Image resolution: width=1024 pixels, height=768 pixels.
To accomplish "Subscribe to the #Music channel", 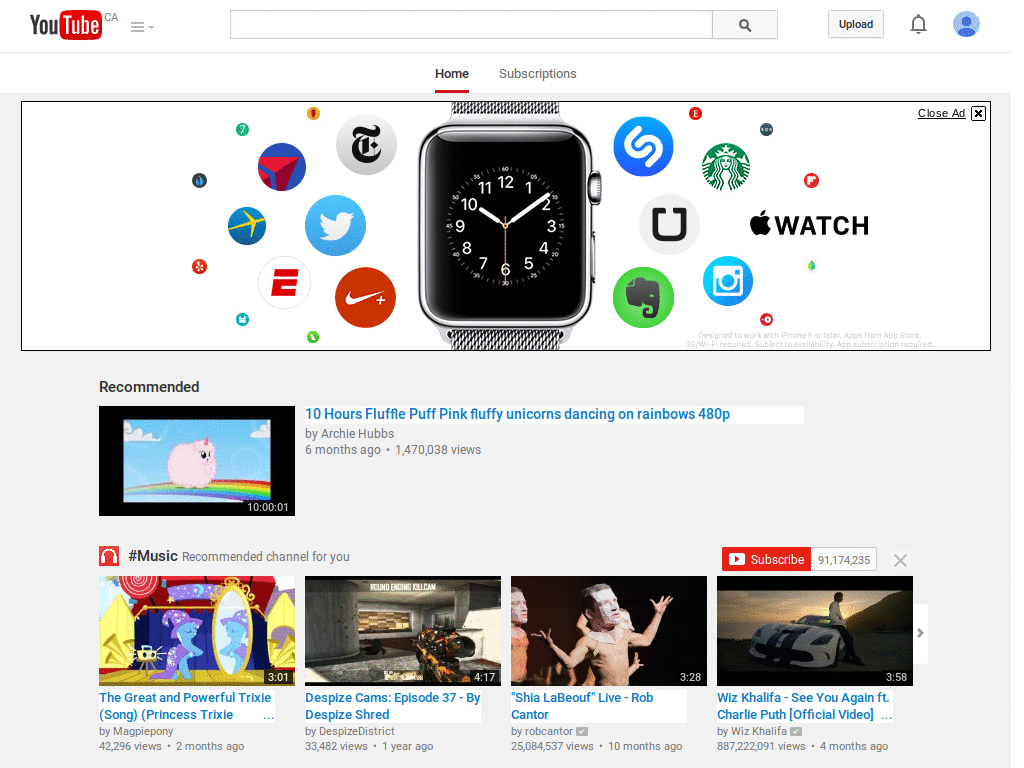I will pyautogui.click(x=767, y=560).
